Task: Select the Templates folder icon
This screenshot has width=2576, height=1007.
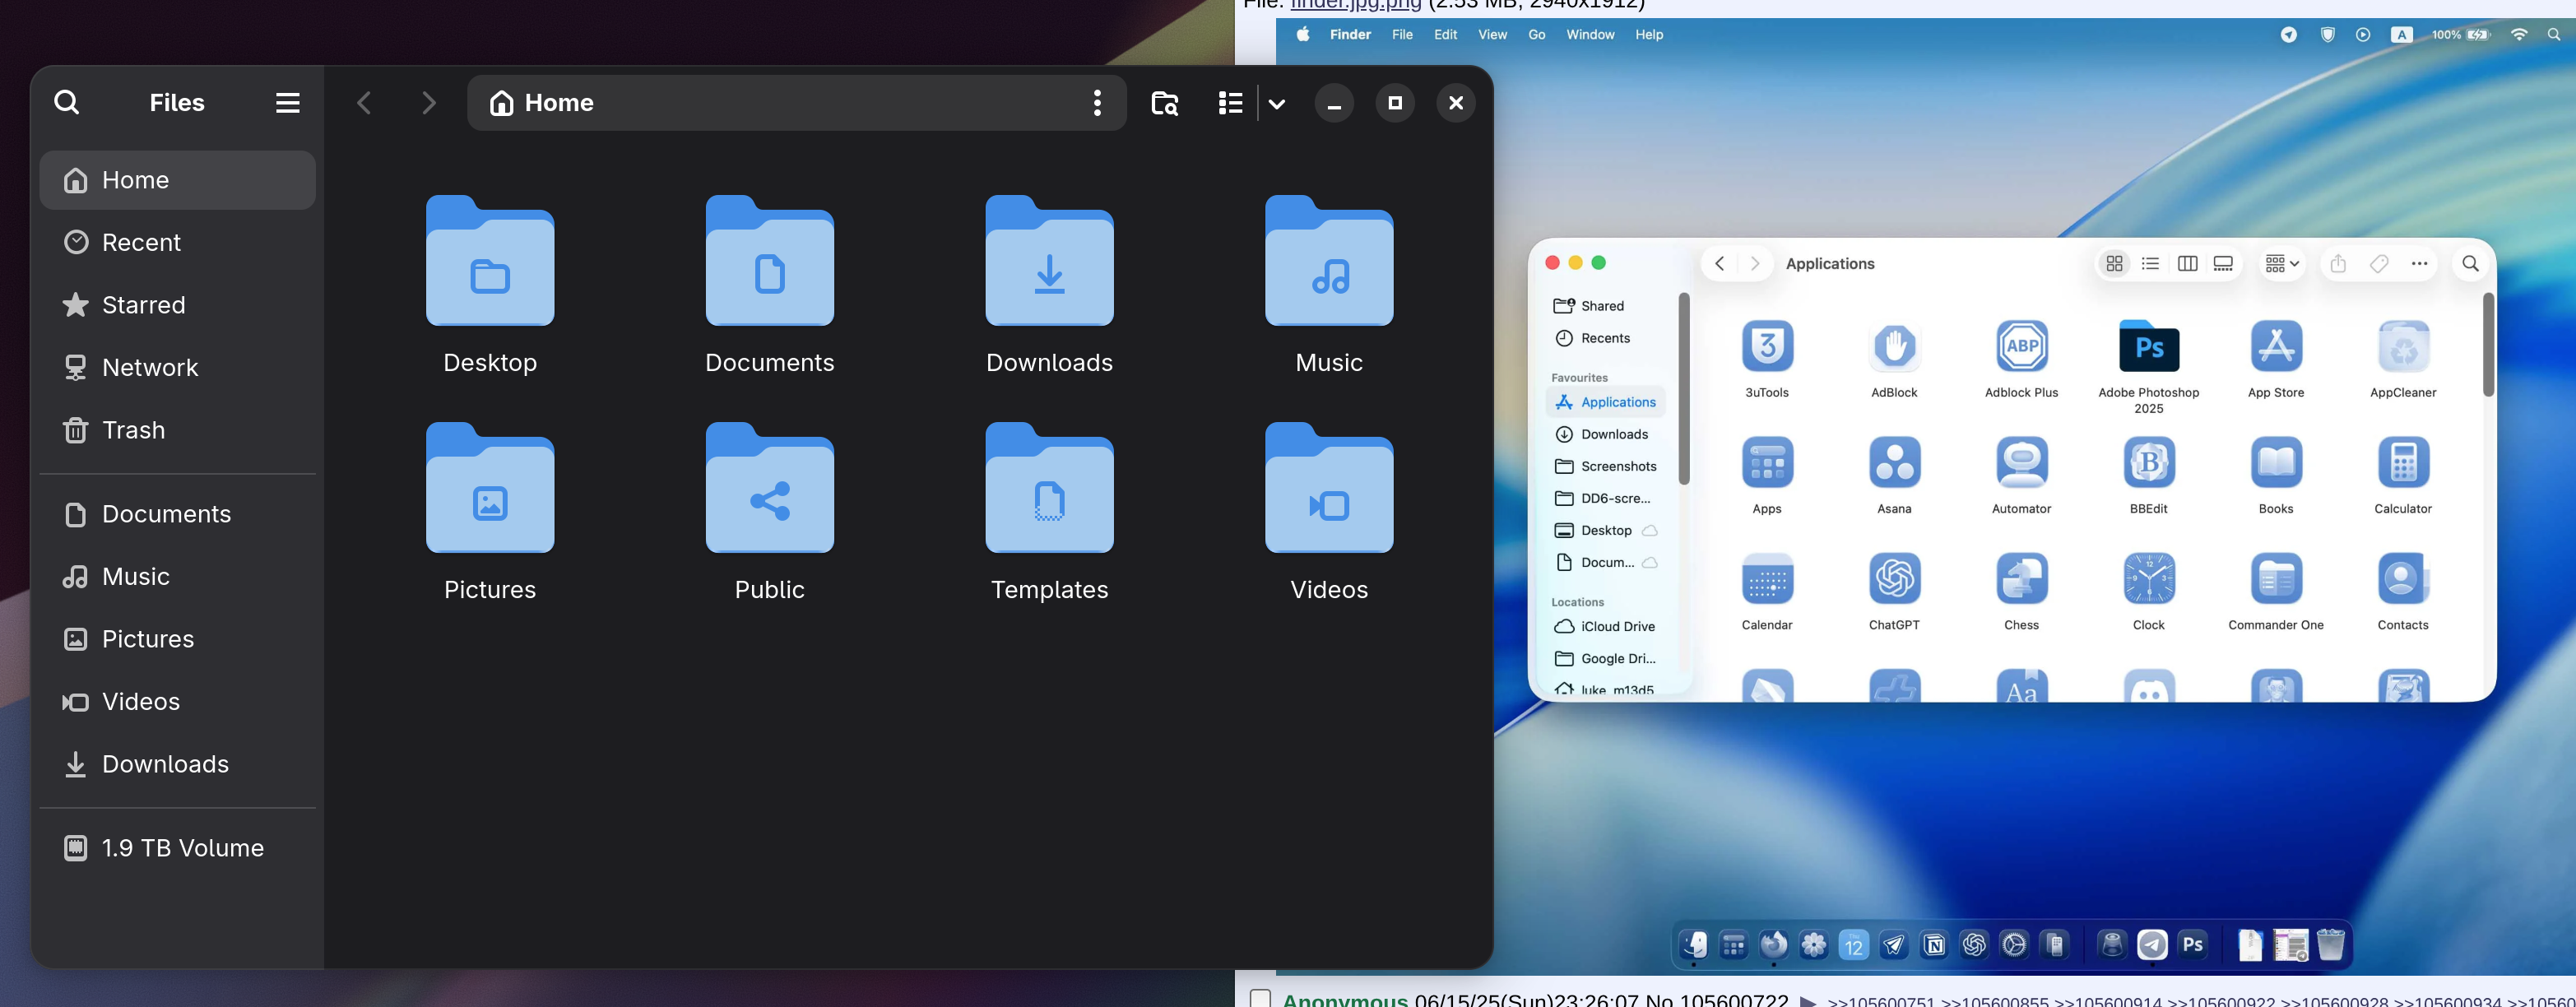Action: pyautogui.click(x=1049, y=488)
